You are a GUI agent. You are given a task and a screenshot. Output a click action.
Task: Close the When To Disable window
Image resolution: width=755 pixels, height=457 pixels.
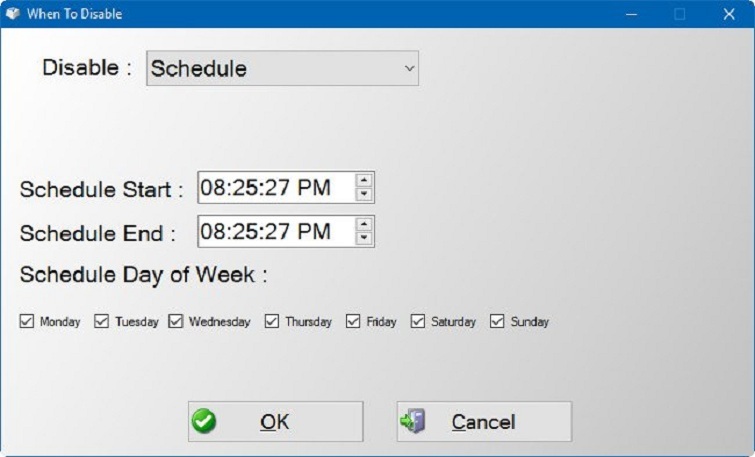[x=729, y=14]
